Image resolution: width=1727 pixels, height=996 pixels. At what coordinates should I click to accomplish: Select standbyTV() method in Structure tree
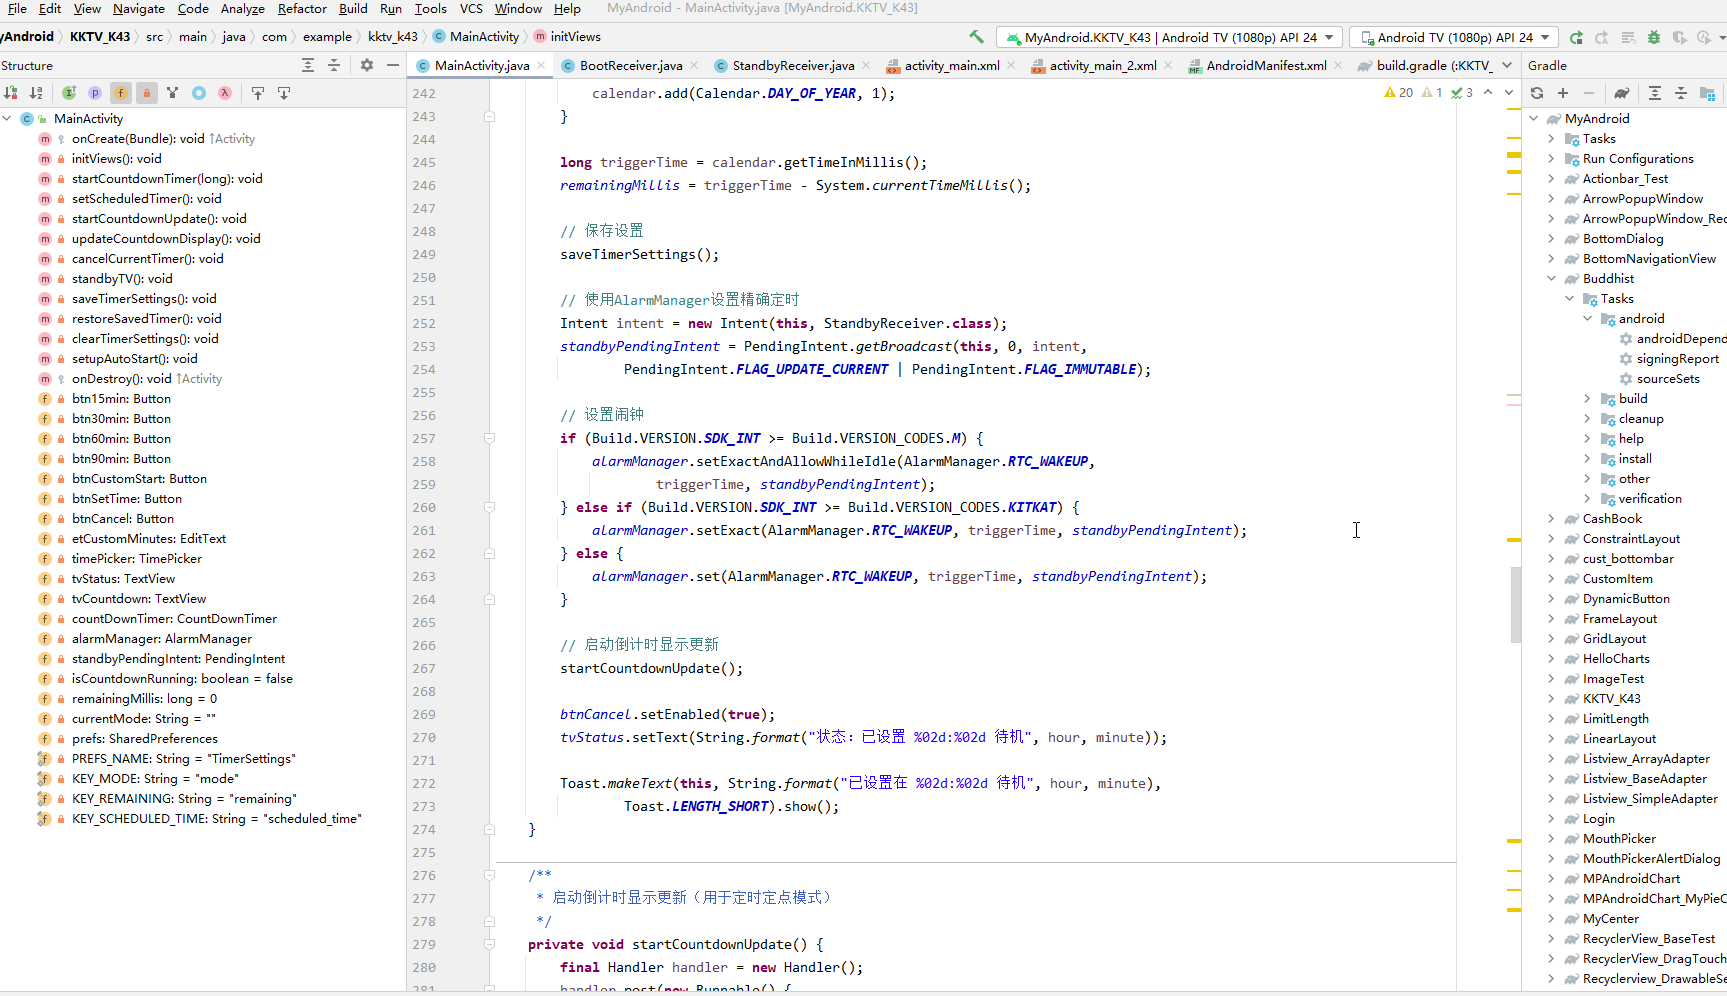[x=121, y=279]
